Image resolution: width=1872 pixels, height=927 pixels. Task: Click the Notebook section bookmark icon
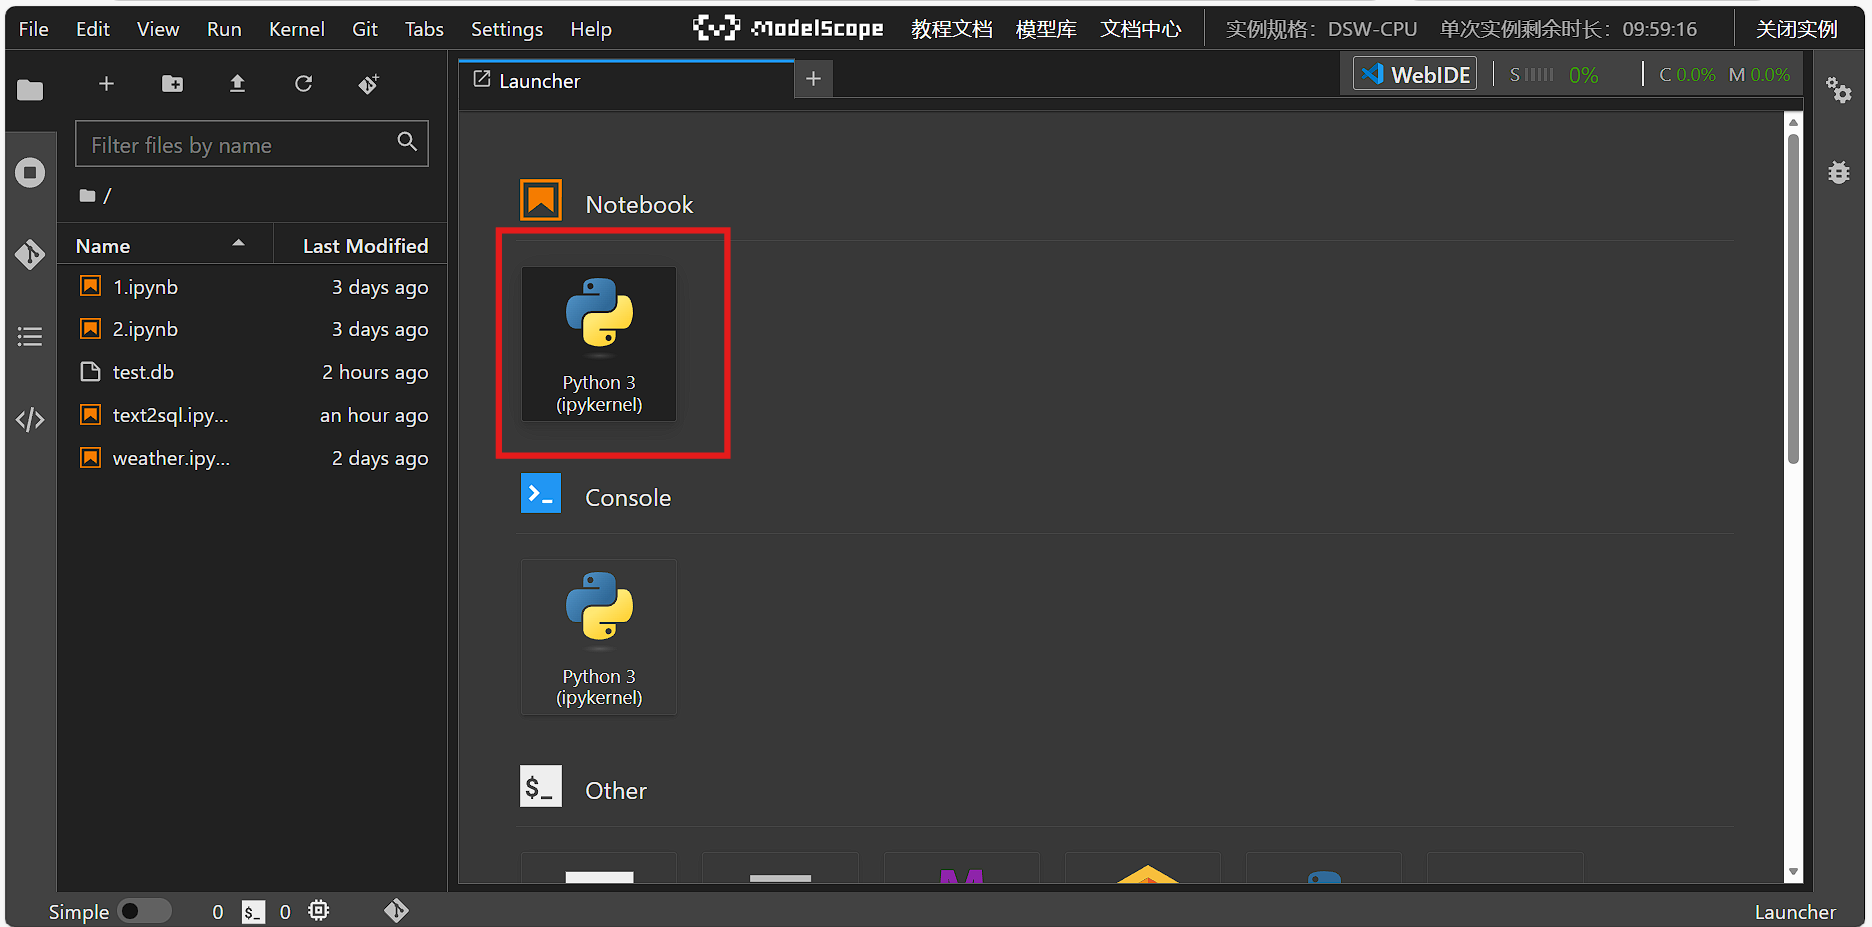541,200
